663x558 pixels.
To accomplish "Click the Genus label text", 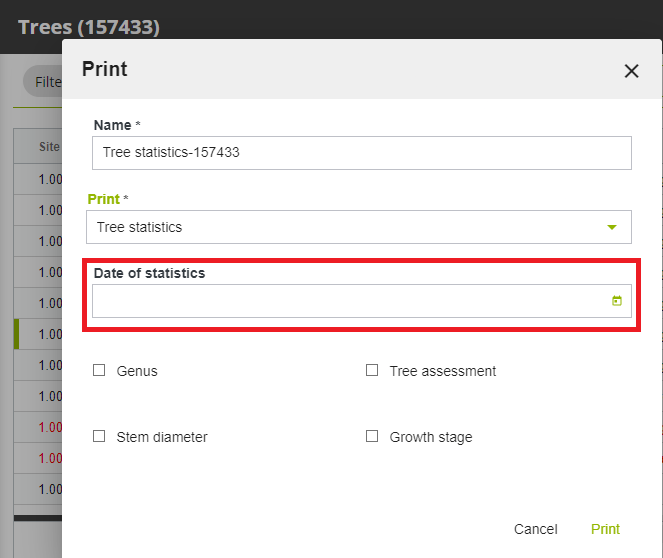I will 137,371.
